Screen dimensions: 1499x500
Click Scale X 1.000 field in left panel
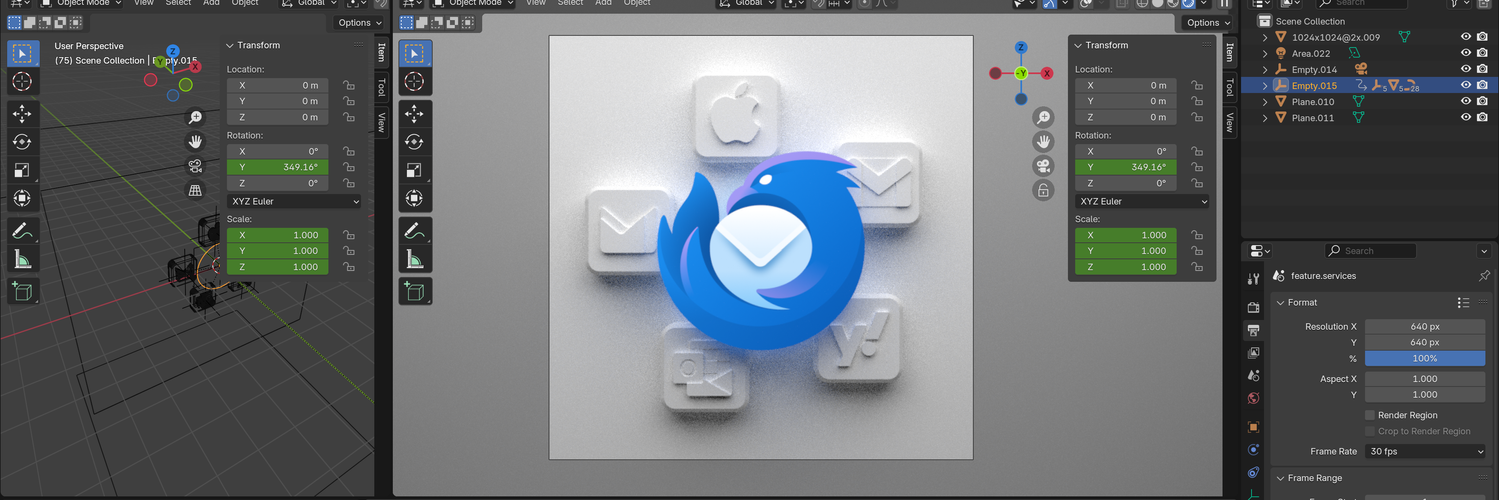coord(277,235)
